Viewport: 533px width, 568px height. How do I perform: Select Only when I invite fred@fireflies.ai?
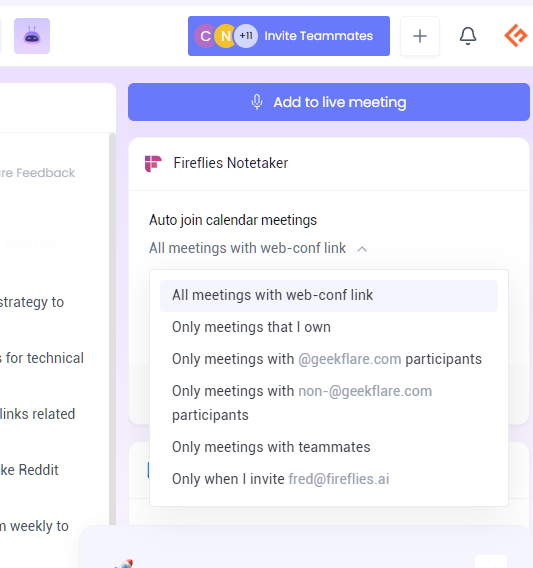point(329,479)
